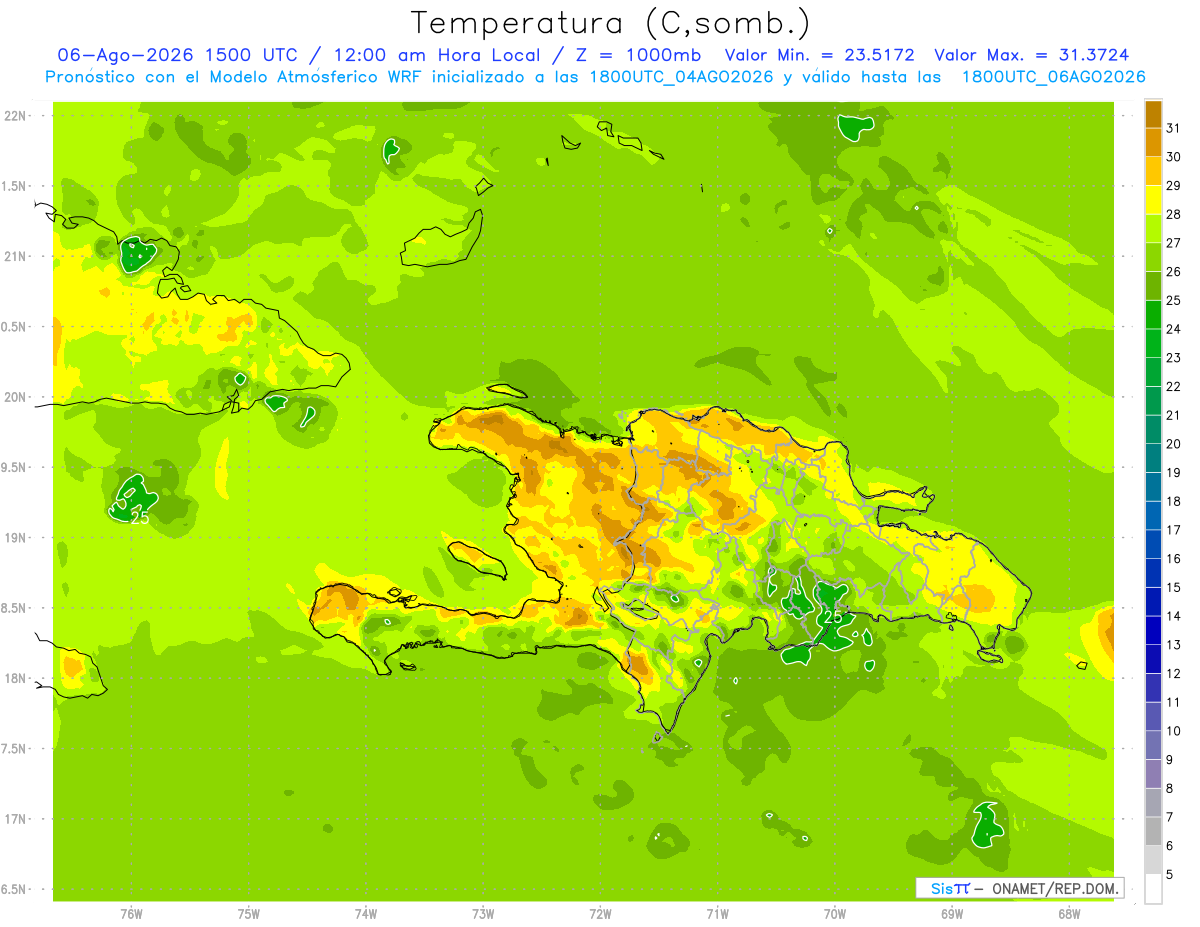Click the "21N" latitude axis label
Image resolution: width=1200 pixels, height=927 pixels.
[15, 256]
